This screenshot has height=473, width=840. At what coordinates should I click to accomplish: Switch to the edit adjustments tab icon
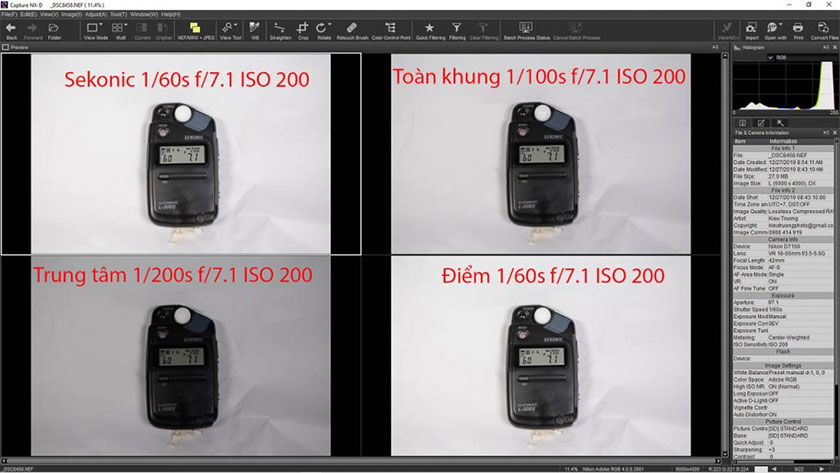[761, 123]
